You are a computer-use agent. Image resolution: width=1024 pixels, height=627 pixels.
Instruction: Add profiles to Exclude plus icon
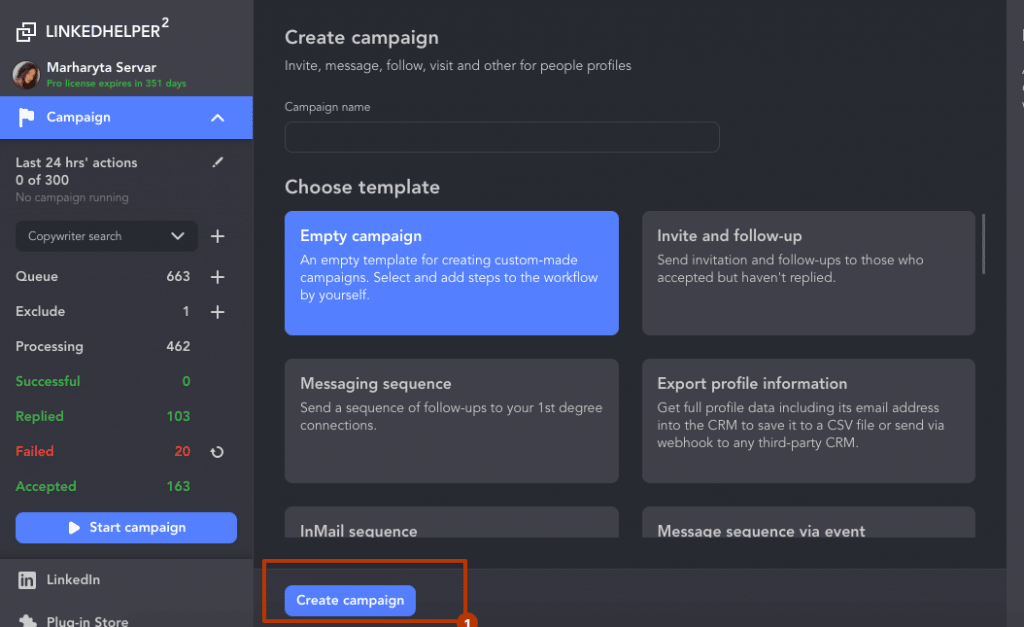click(x=217, y=312)
